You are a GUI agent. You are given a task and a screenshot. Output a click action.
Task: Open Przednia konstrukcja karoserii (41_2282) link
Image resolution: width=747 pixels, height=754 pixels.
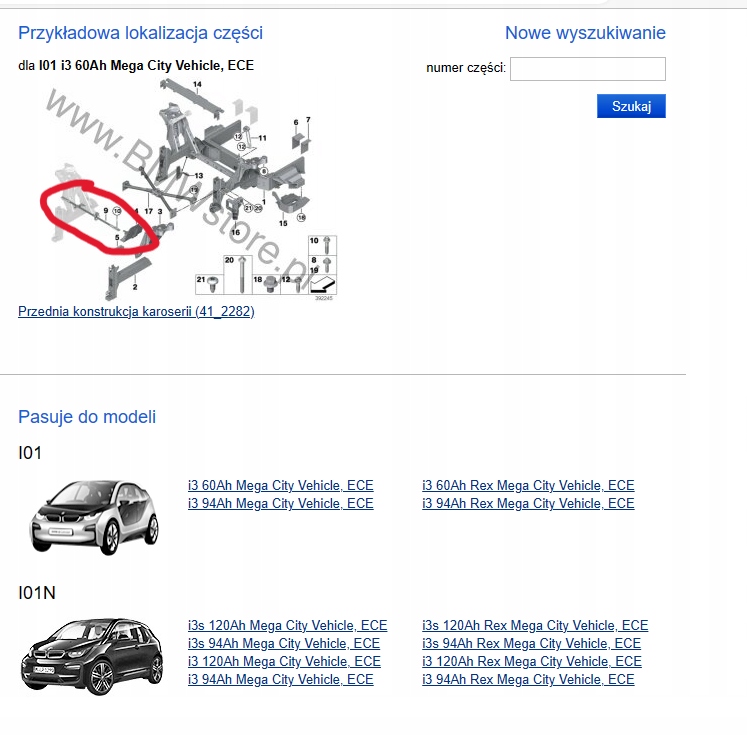136,312
